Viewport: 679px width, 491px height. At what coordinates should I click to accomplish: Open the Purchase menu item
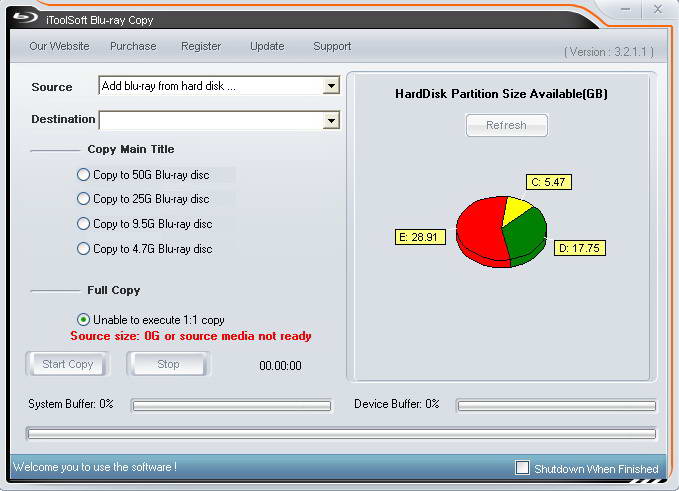[133, 46]
